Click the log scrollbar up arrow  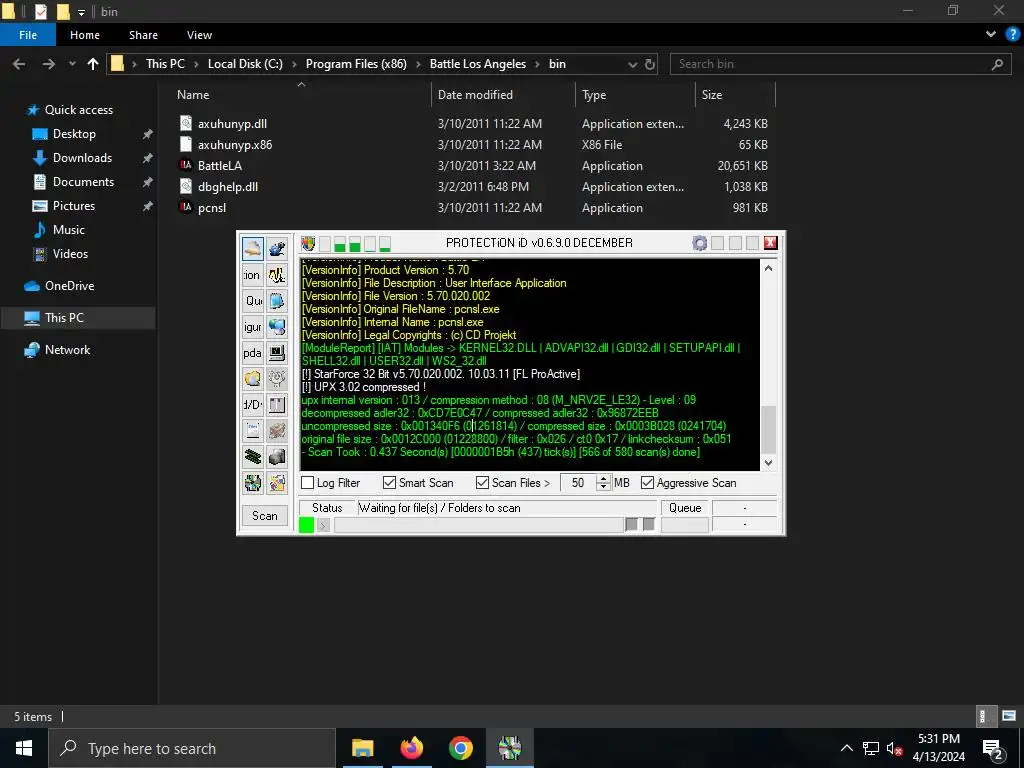point(769,268)
